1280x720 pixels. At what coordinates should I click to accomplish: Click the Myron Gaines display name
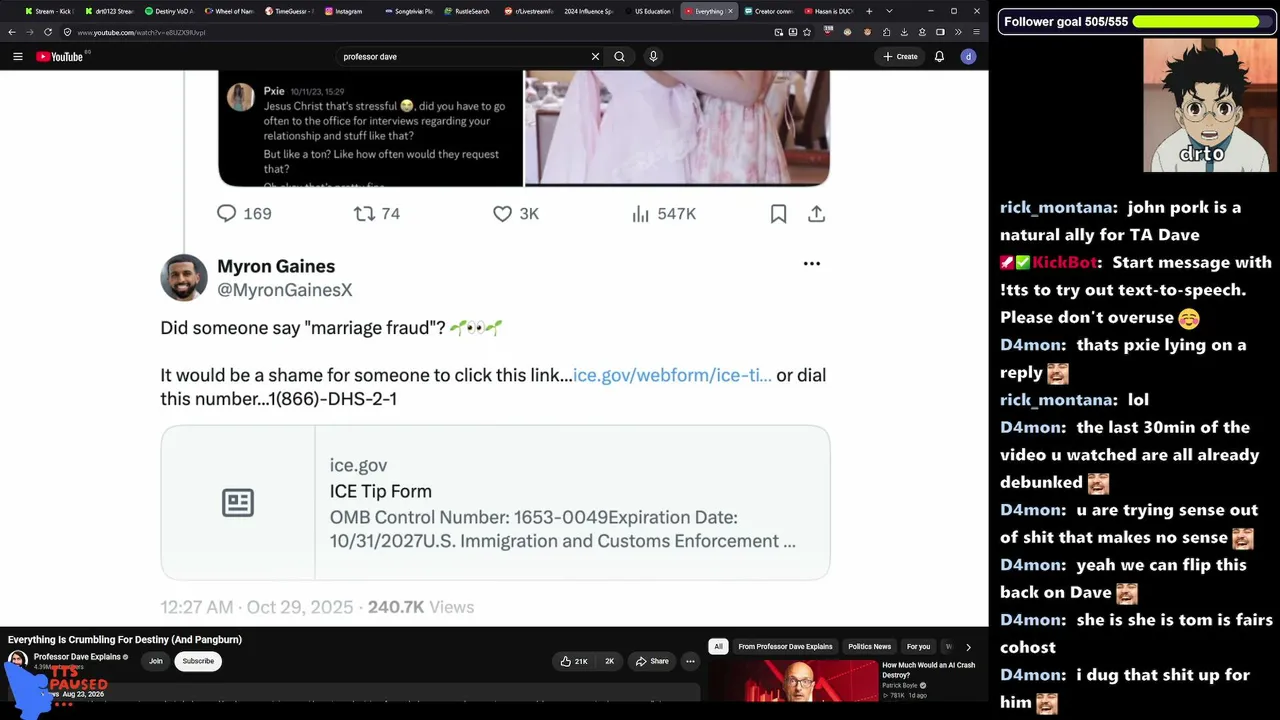pos(276,266)
